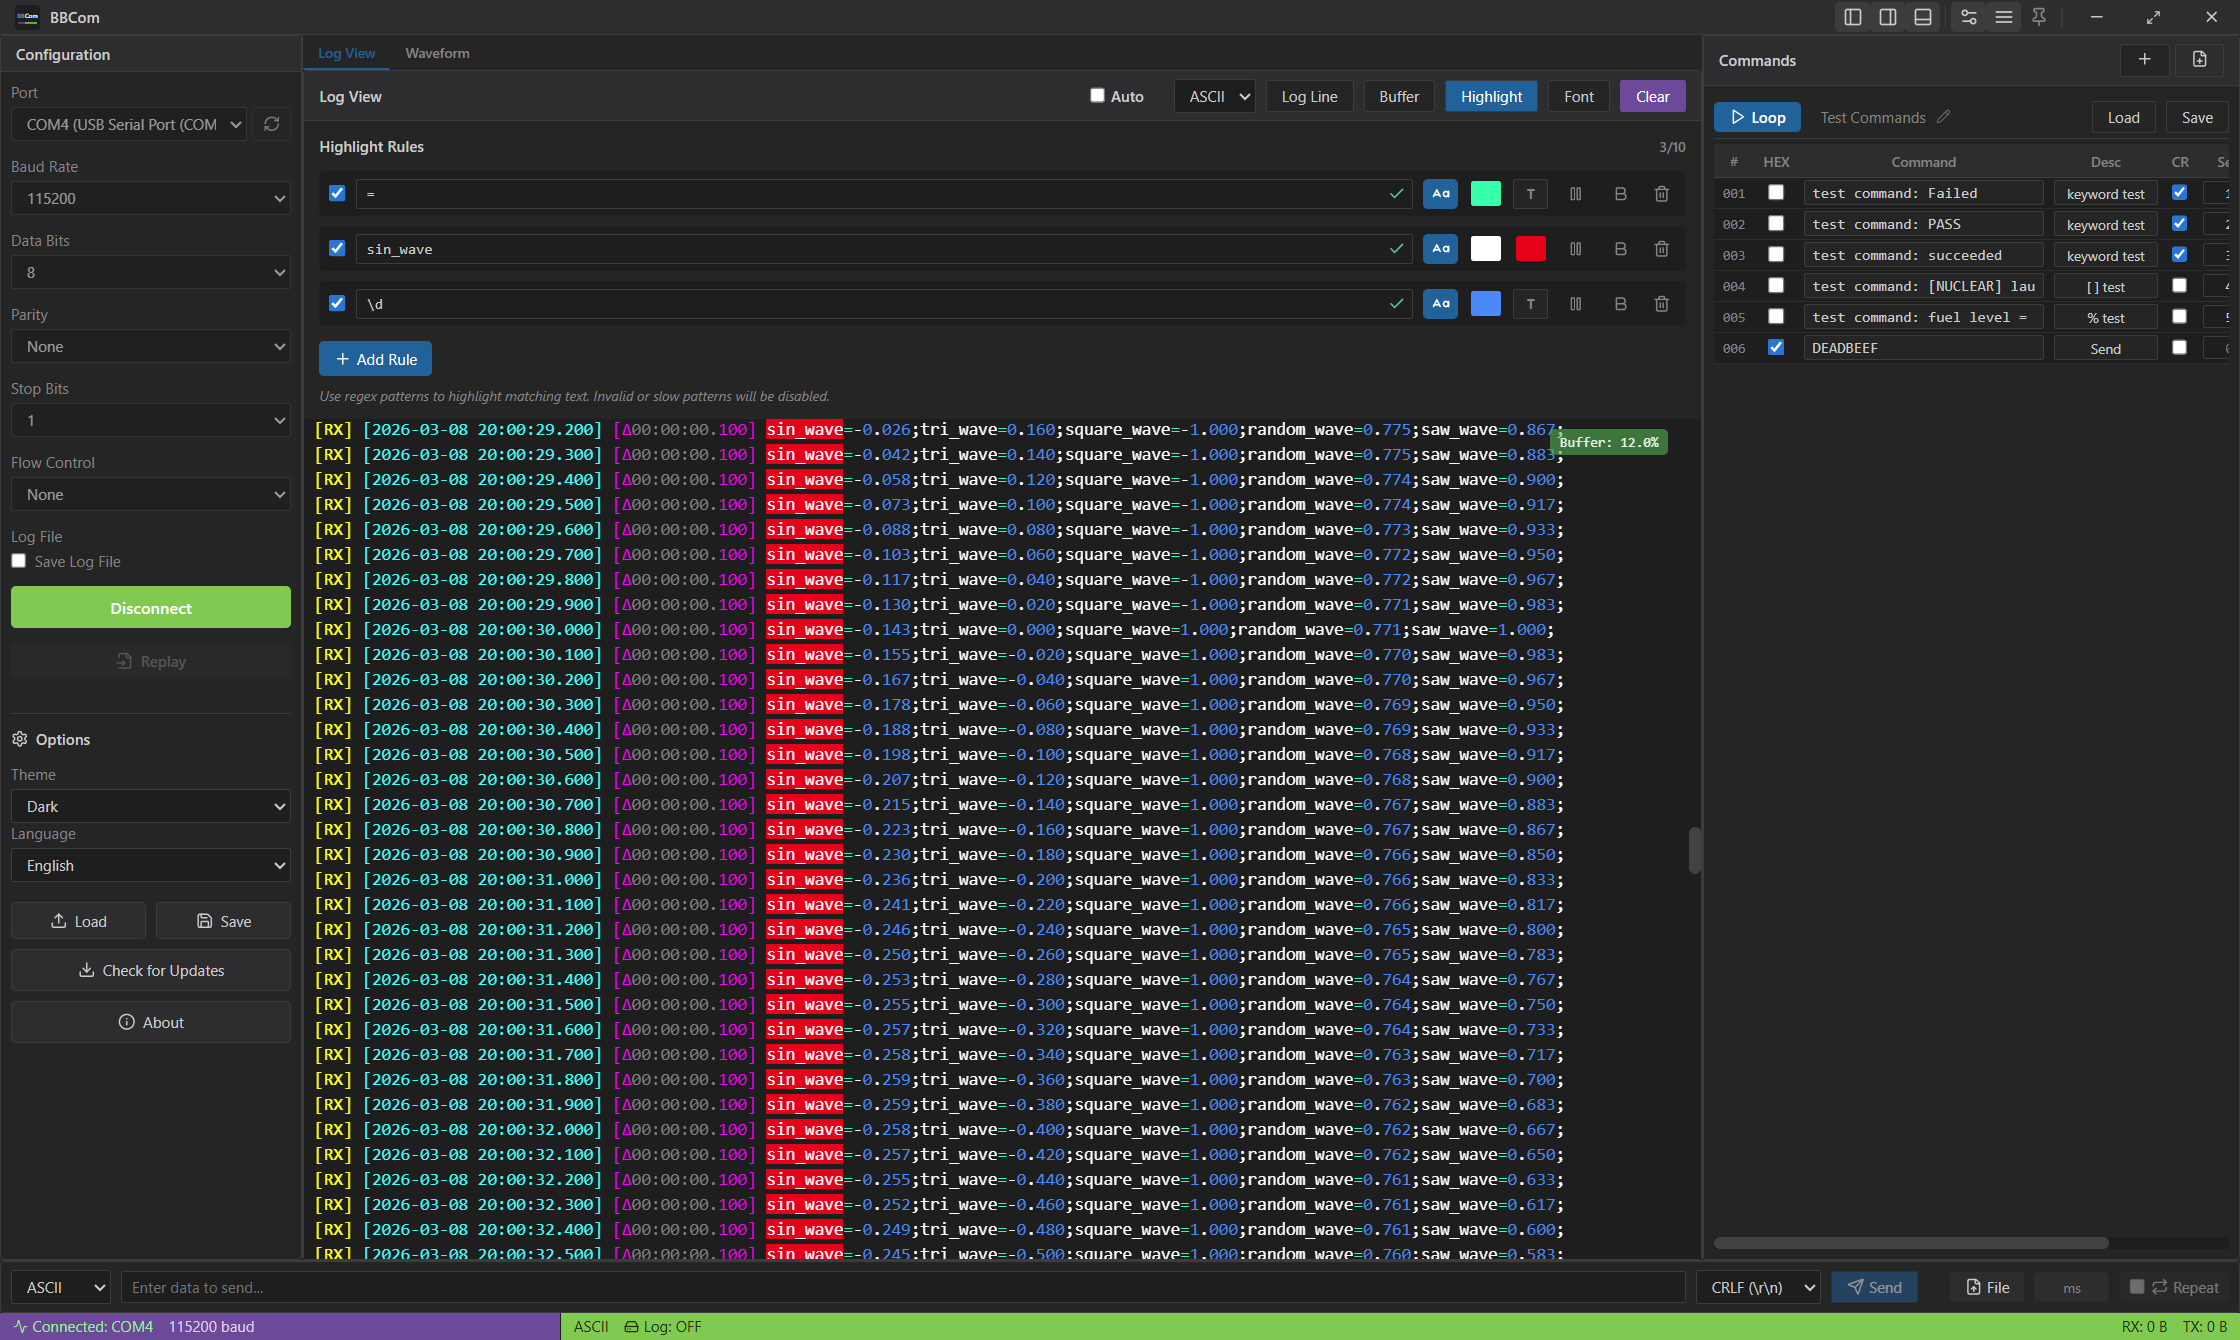This screenshot has width=2240, height=1340.
Task: Check CR for command 004 NUCLEAR
Action: (2180, 285)
